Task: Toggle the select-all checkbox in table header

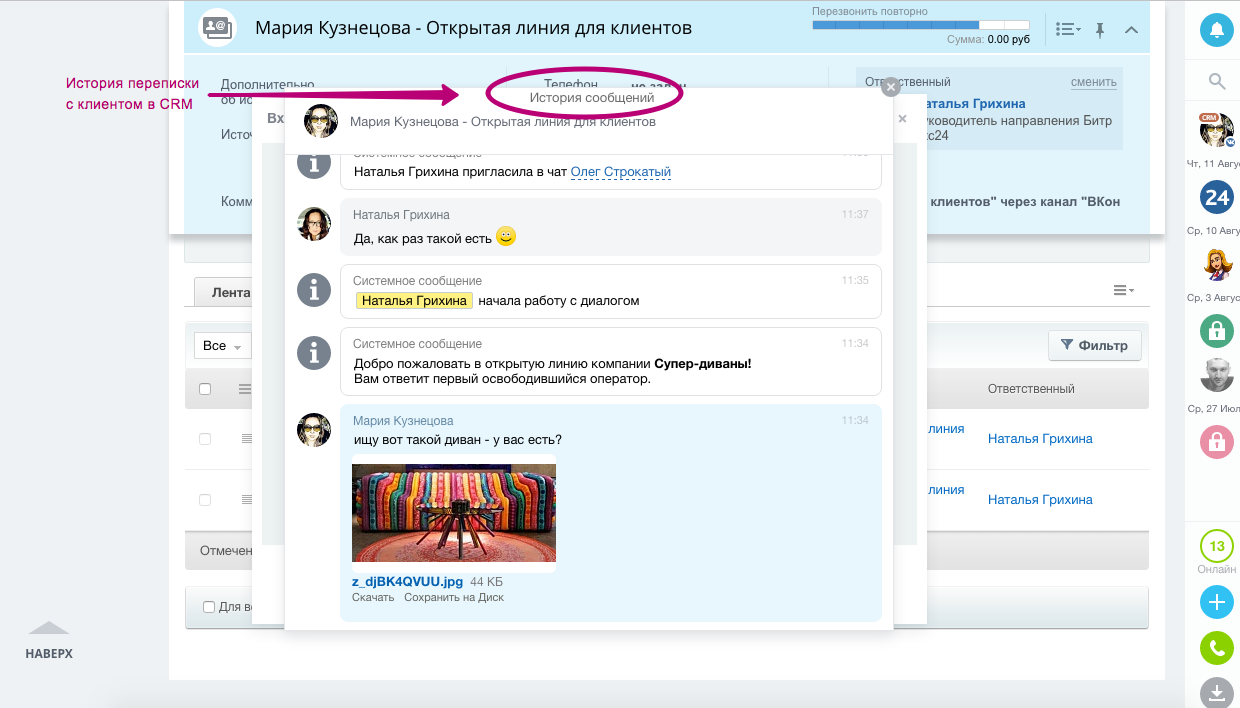Action: 205,389
